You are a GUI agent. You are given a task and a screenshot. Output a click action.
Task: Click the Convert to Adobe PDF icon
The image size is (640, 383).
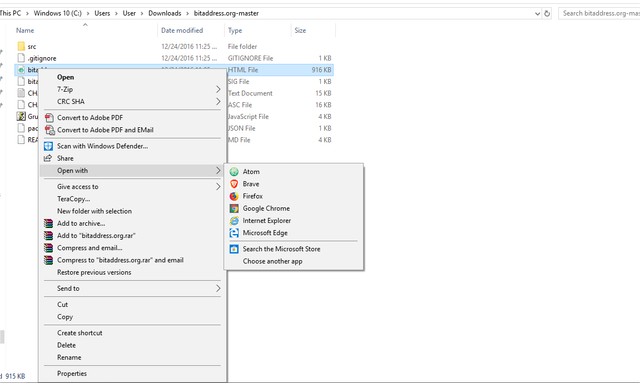[49, 118]
